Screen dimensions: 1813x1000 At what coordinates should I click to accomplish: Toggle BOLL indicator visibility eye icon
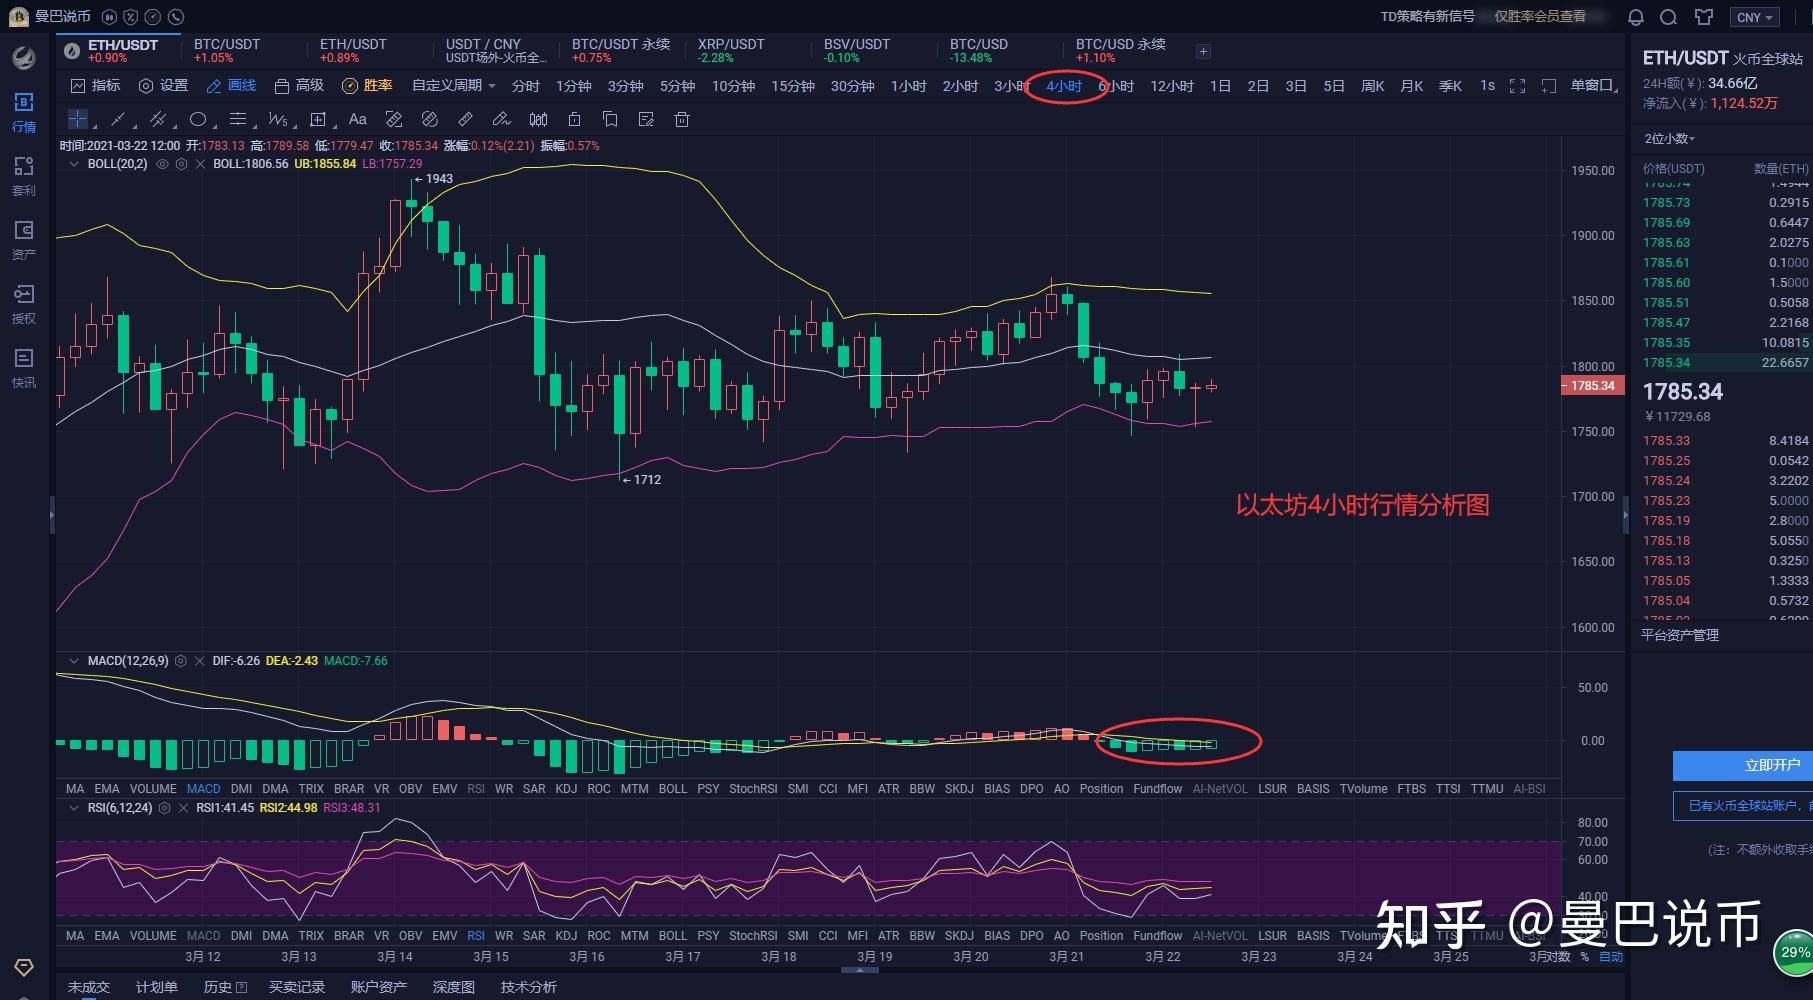coord(162,164)
